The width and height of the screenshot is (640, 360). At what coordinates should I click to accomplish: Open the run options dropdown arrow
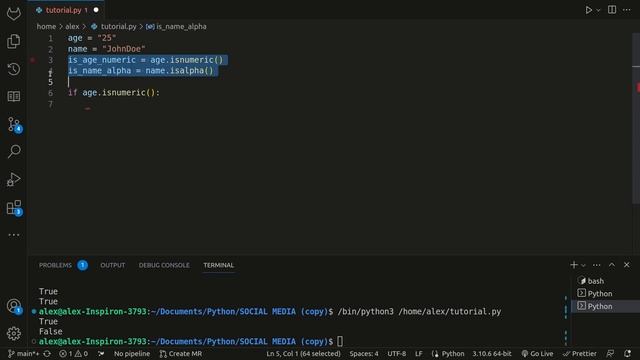(598, 10)
